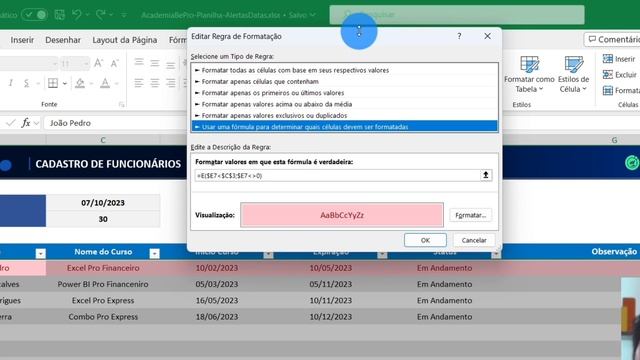
Task: Align text to top
Action: [139, 62]
